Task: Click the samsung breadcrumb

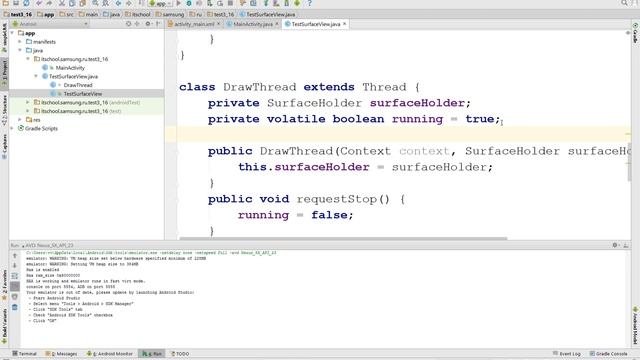Action: (x=170, y=14)
